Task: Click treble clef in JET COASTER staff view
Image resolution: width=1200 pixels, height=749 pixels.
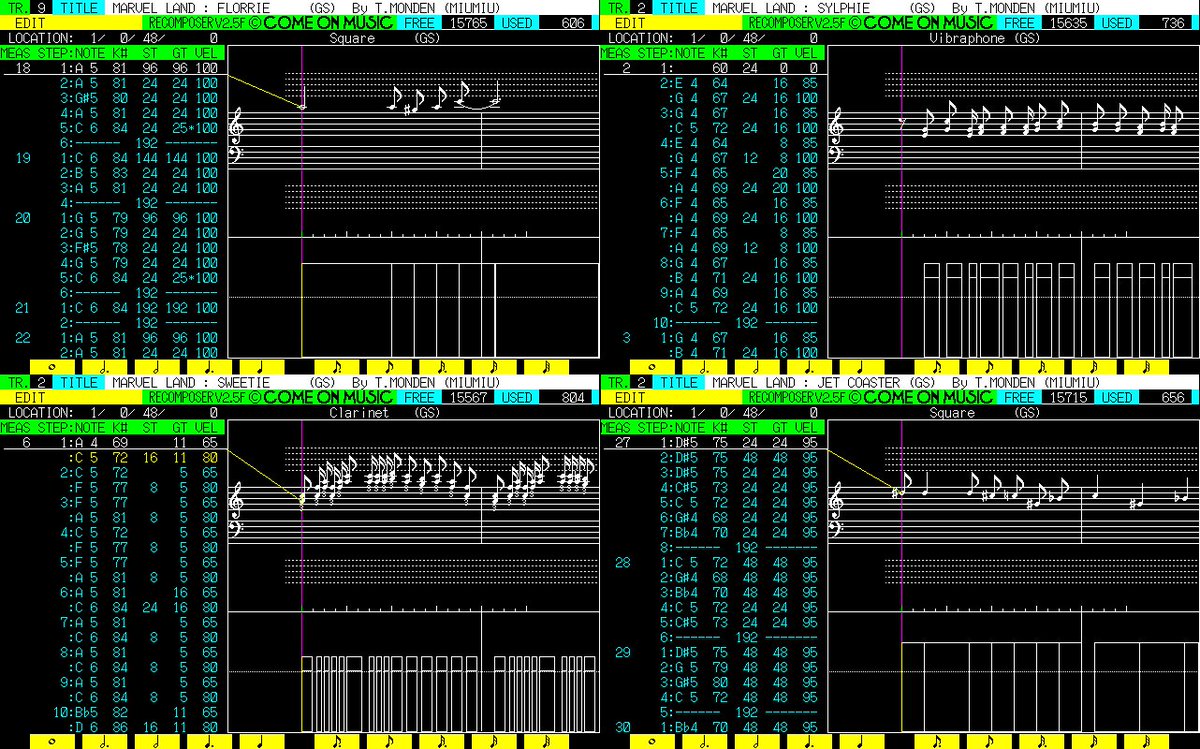Action: click(x=836, y=502)
